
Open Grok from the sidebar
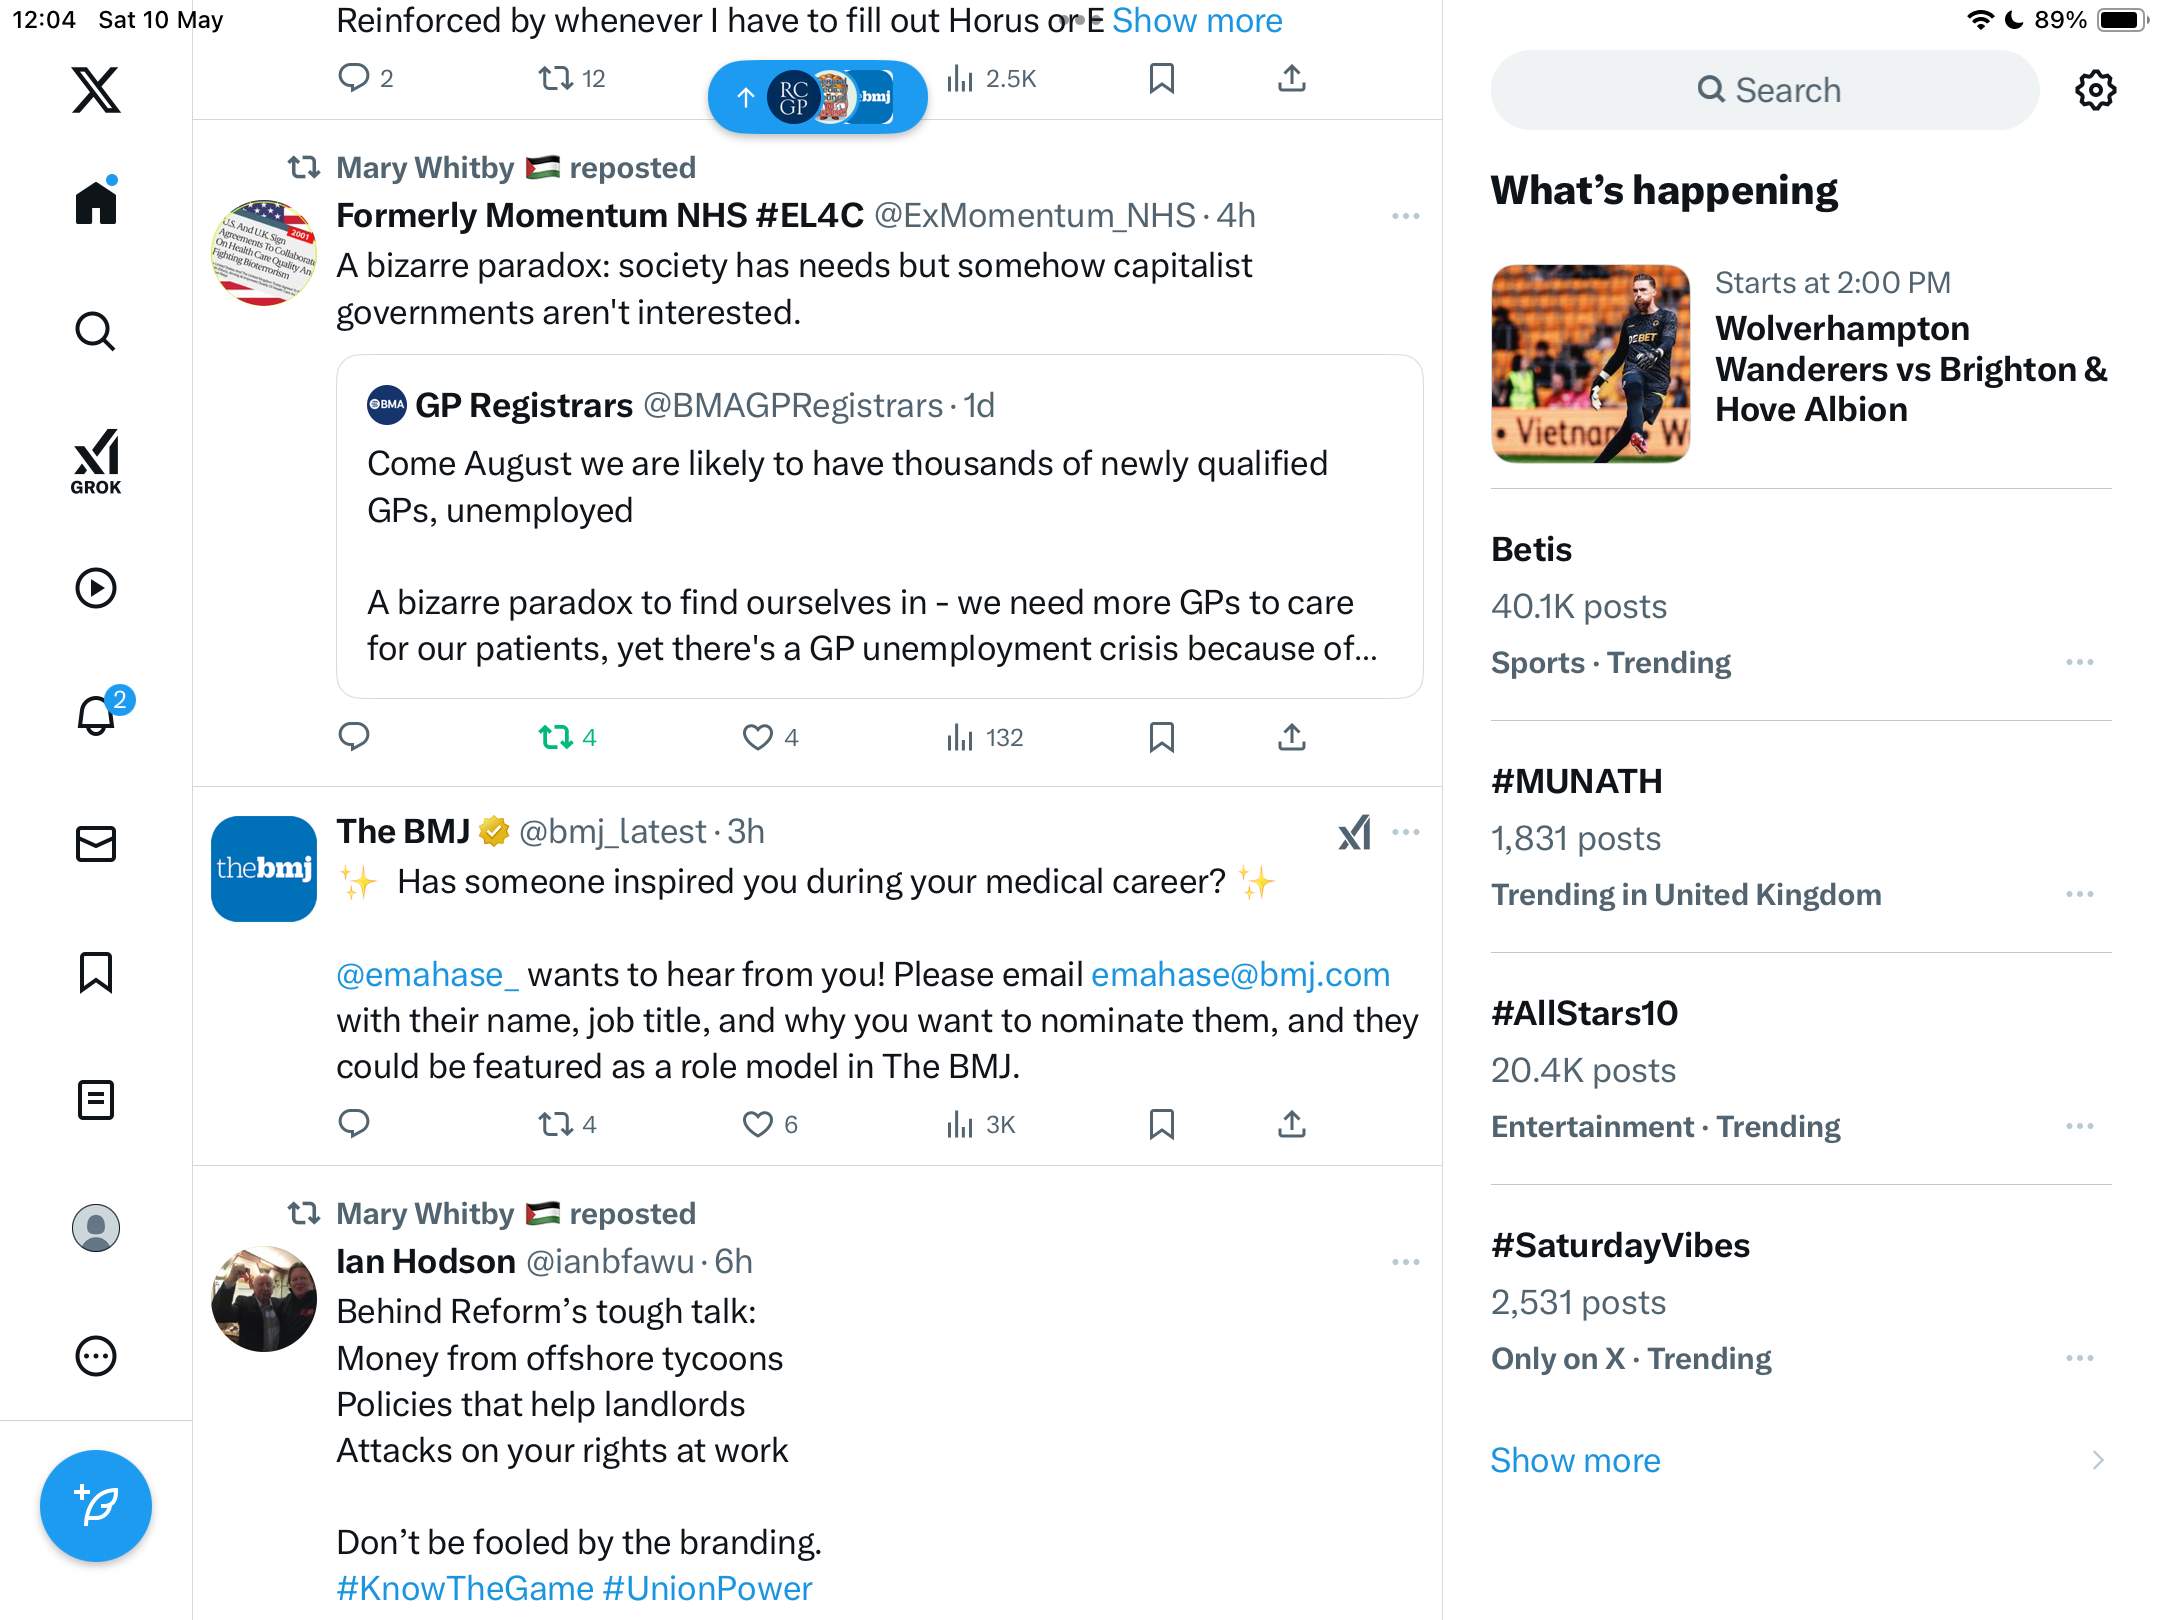(96, 461)
